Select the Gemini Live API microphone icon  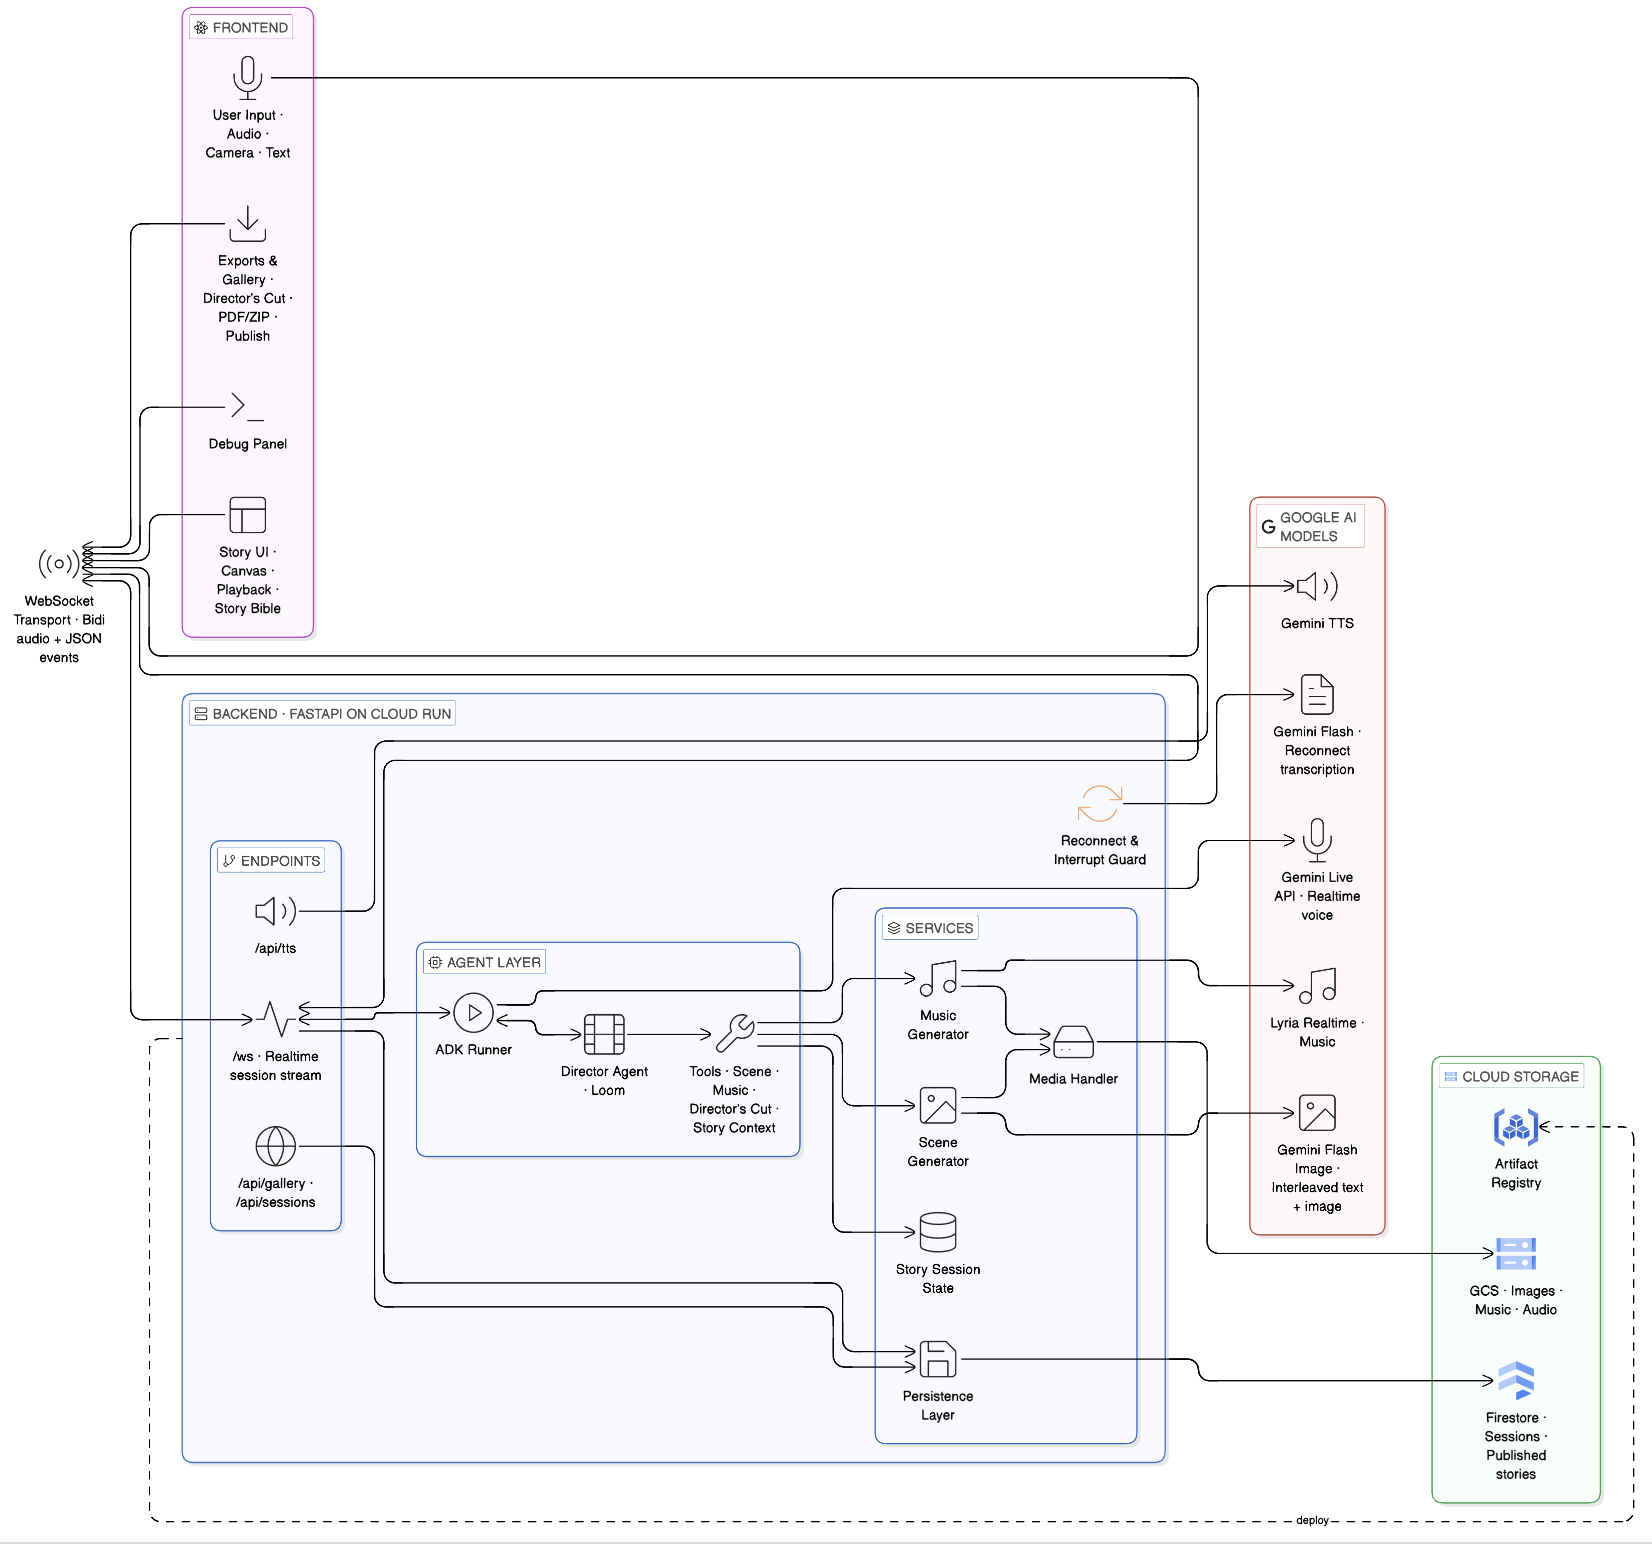1317,840
